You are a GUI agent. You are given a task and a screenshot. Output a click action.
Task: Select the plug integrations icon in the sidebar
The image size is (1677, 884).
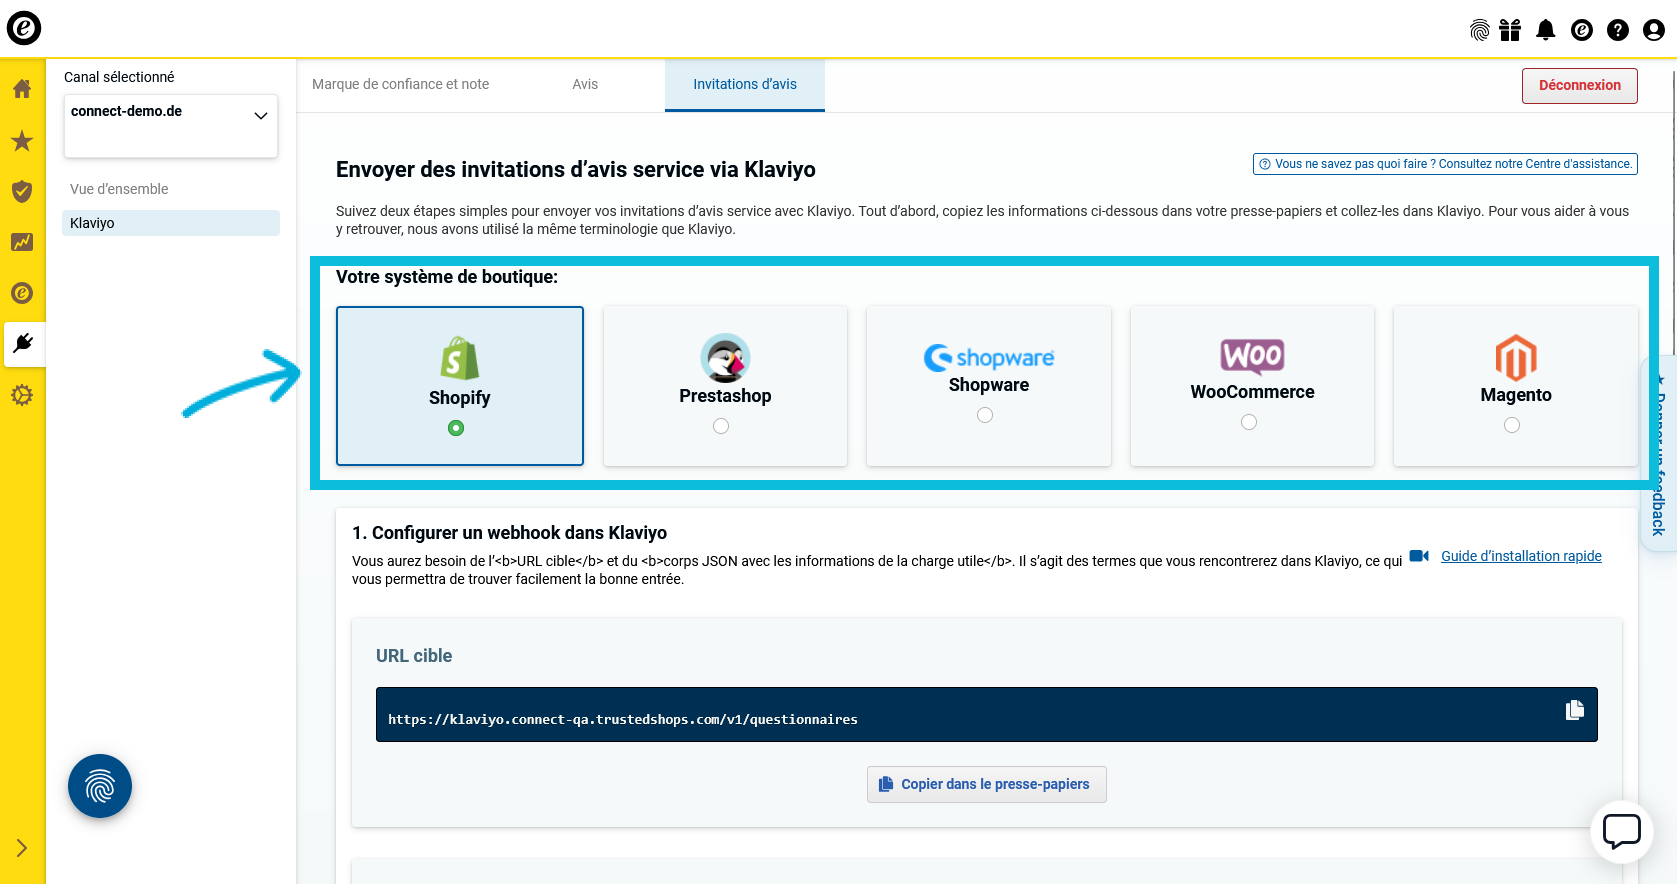[x=23, y=344]
